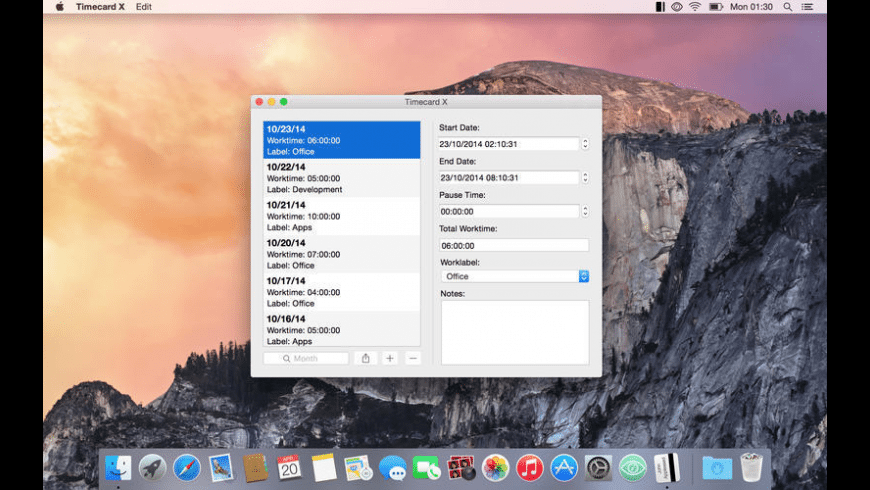Open the Trash in Dock

751,468
